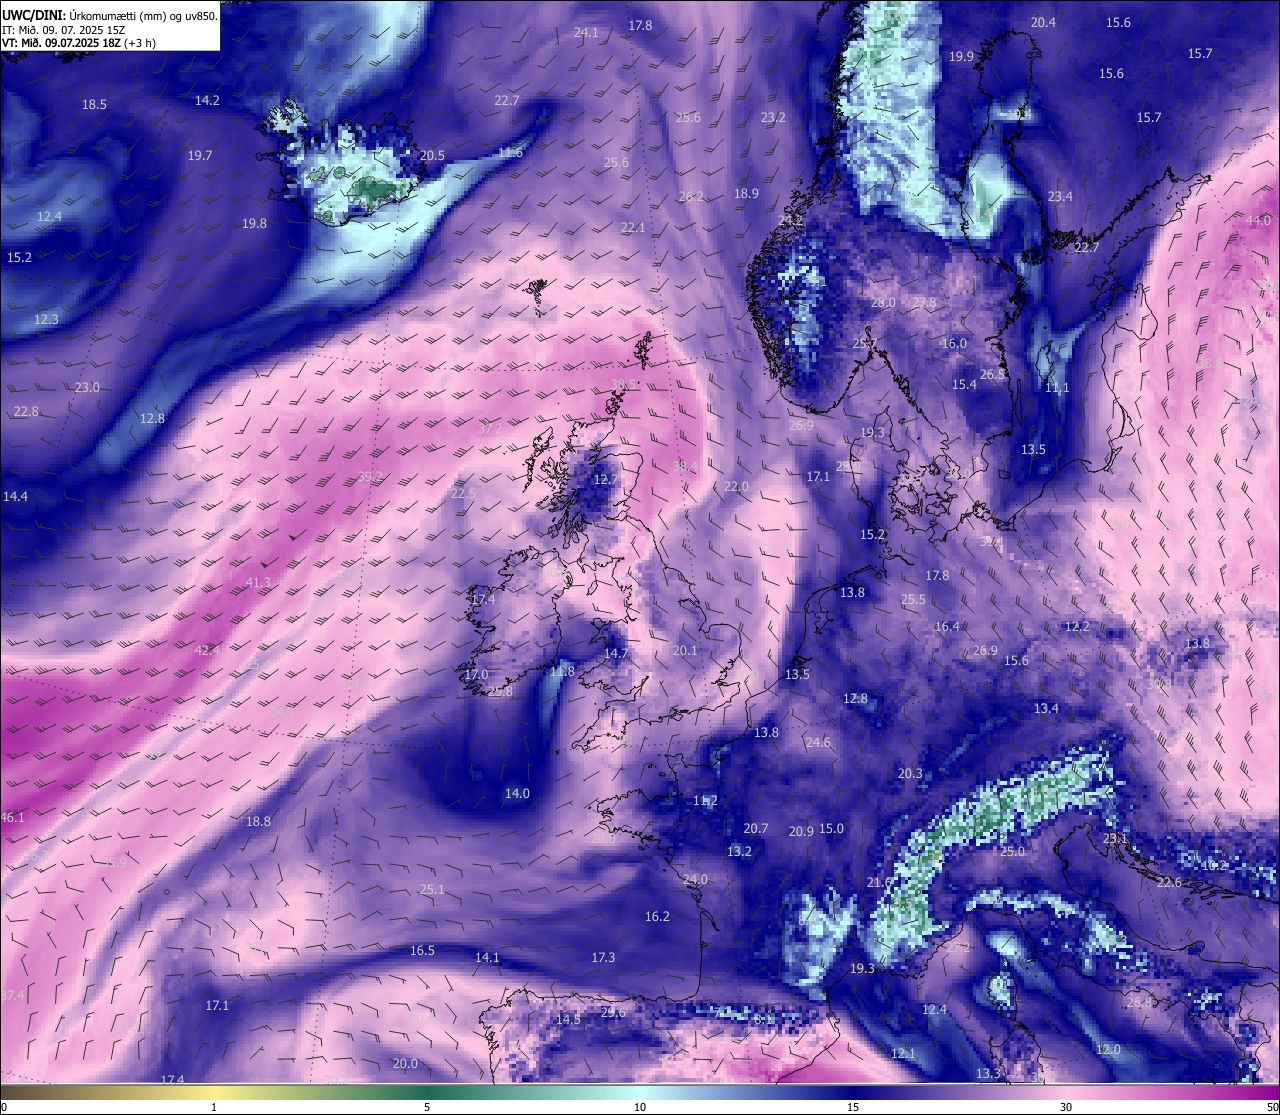Click the 15.4 value label
The image size is (1280, 1115).
pos(964,384)
